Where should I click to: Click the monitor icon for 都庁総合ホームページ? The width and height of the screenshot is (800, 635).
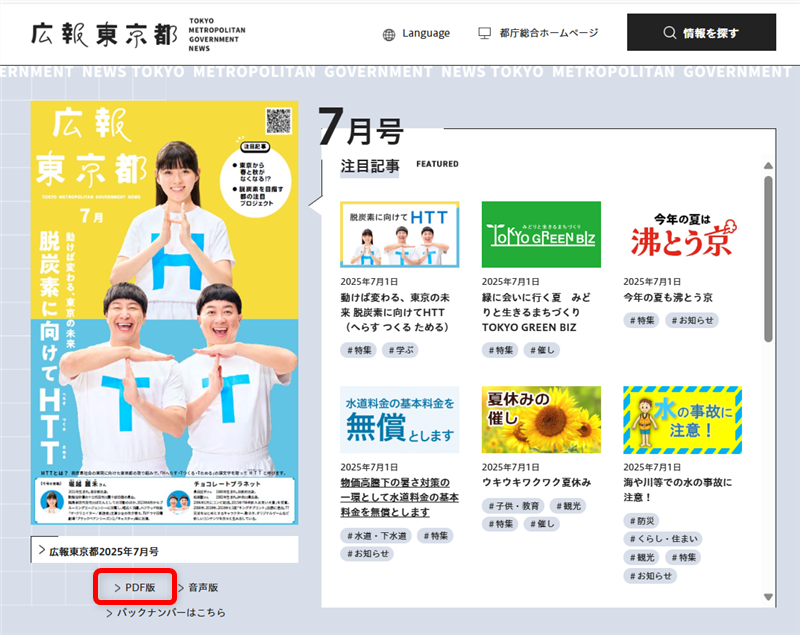pos(485,33)
